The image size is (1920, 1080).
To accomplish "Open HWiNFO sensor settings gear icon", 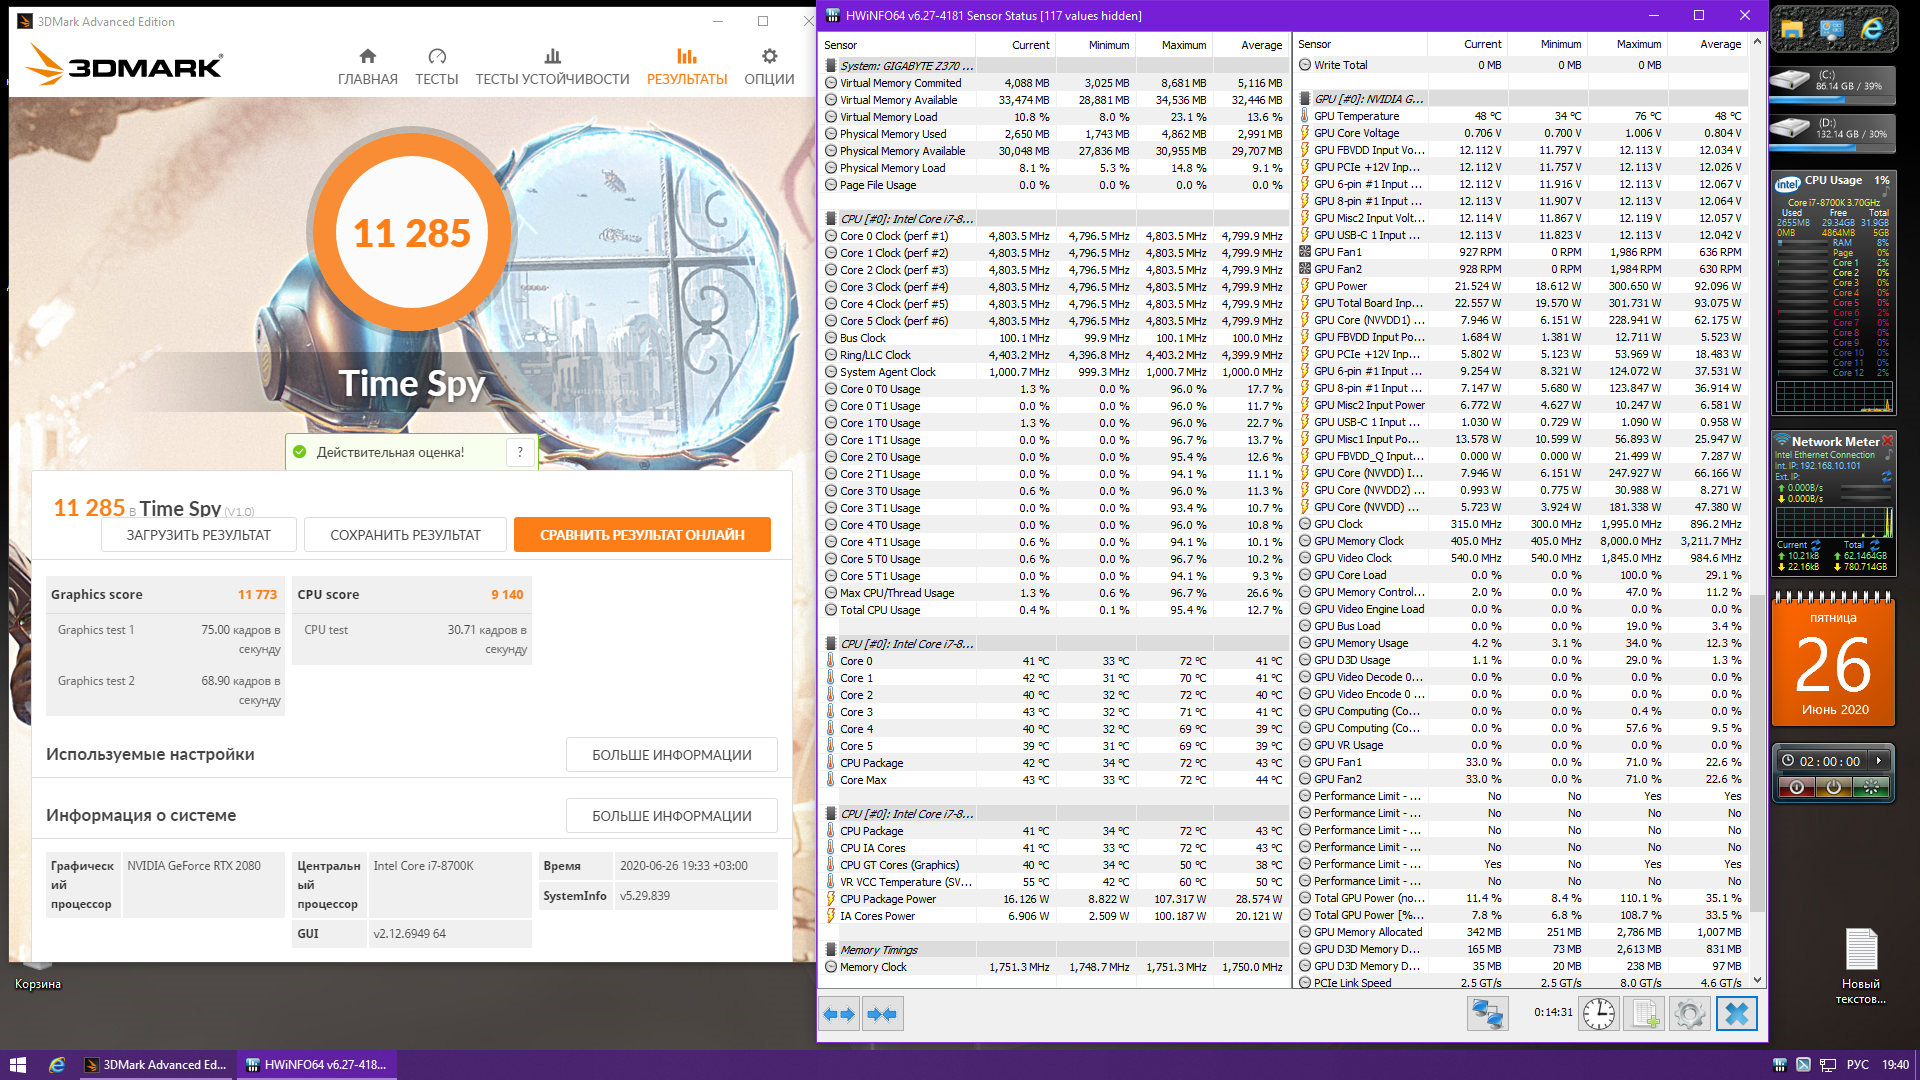I will [1690, 1014].
